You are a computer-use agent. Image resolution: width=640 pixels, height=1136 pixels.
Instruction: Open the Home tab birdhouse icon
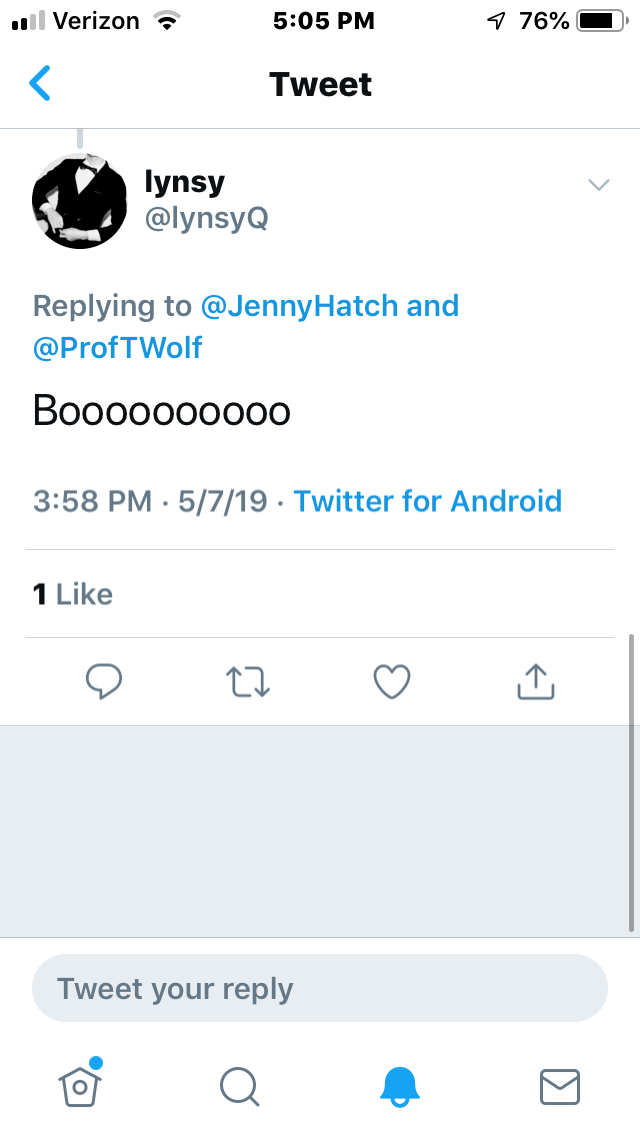pyautogui.click(x=80, y=1084)
